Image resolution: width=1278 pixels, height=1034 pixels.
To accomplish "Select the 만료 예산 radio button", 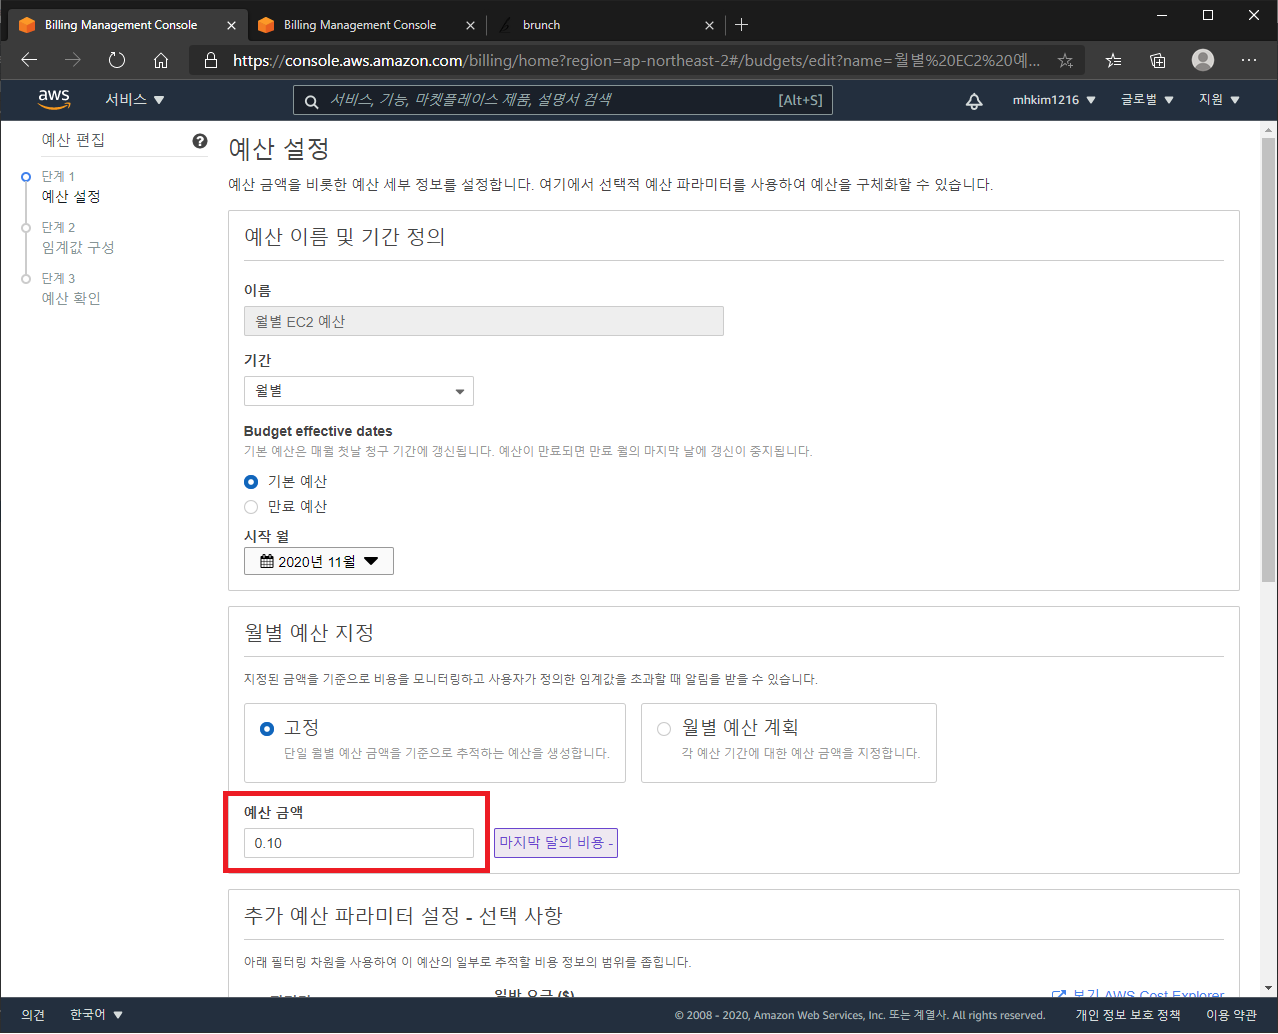I will tap(251, 507).
